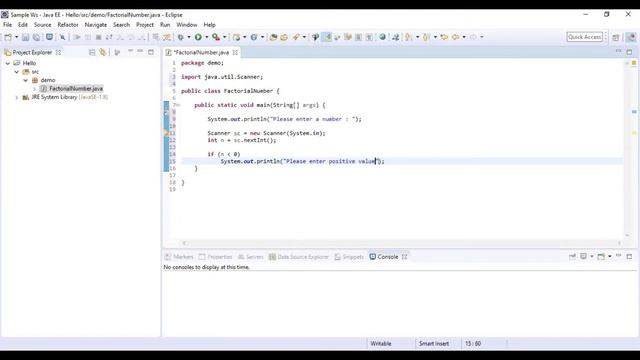Click the Search flashlight toolbar icon
Image resolution: width=640 pixels, height=360 pixels.
click(296, 37)
